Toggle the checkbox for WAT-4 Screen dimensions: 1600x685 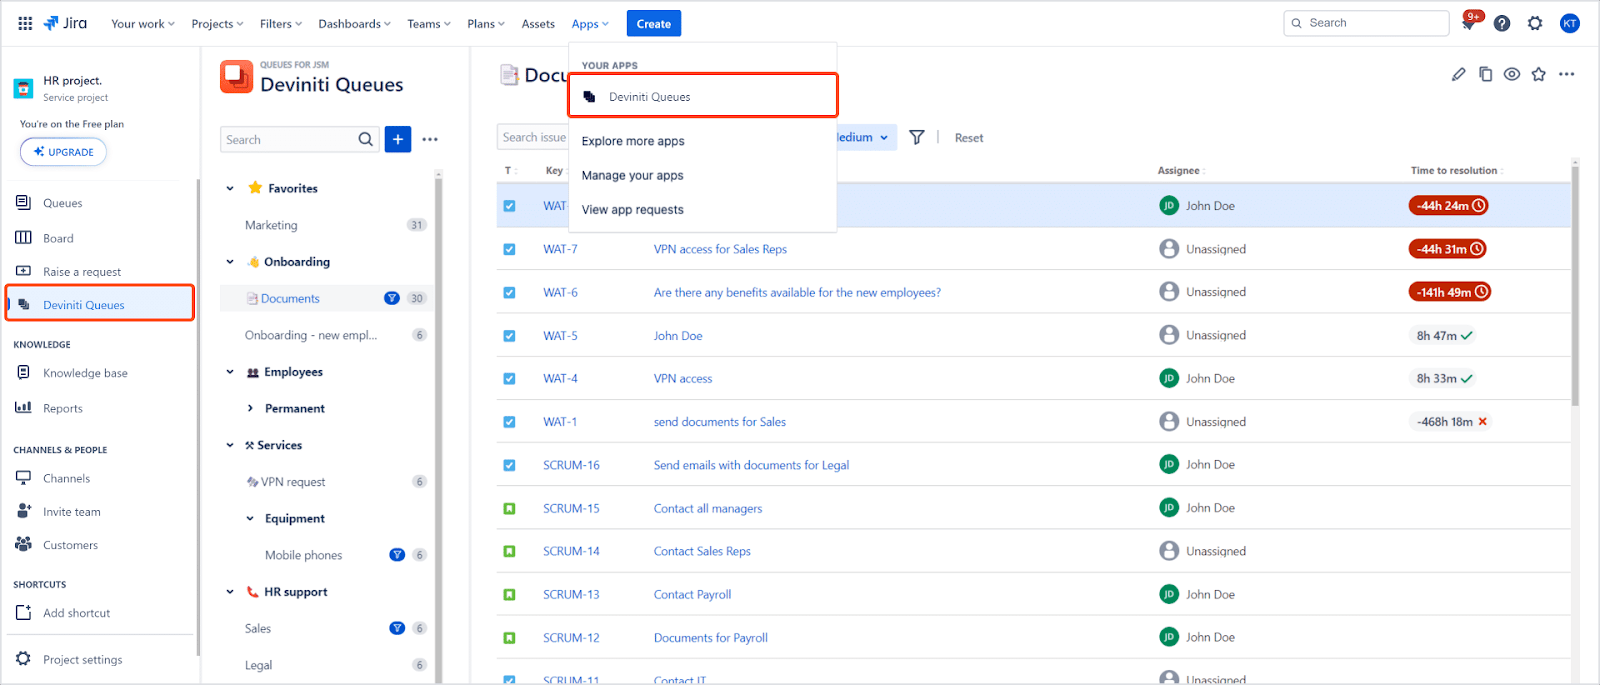pos(509,379)
